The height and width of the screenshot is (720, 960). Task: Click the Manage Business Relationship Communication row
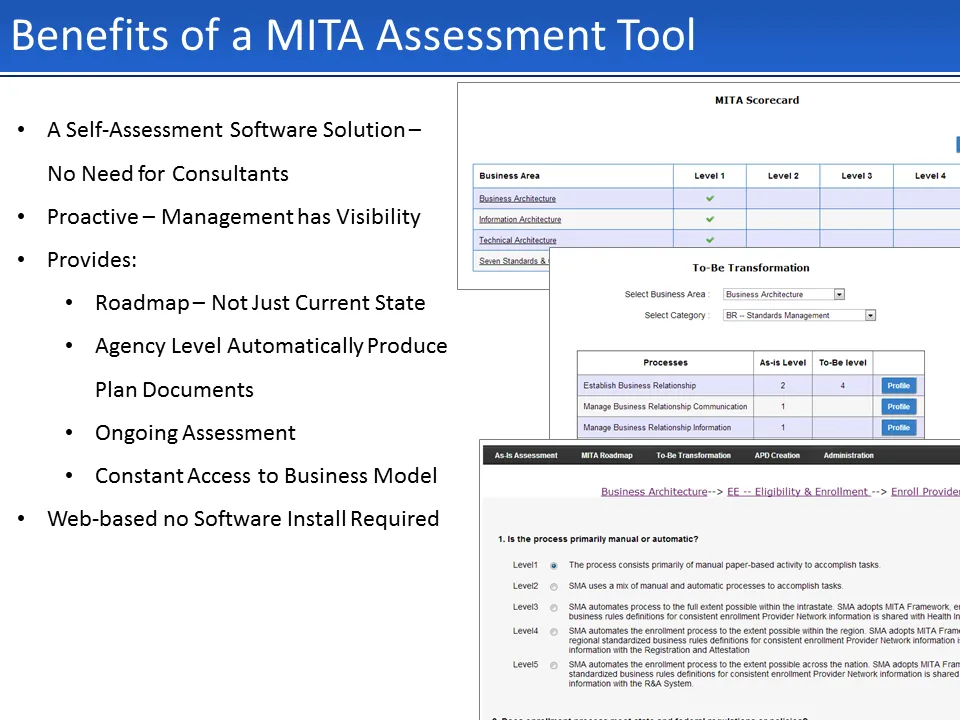coord(751,407)
